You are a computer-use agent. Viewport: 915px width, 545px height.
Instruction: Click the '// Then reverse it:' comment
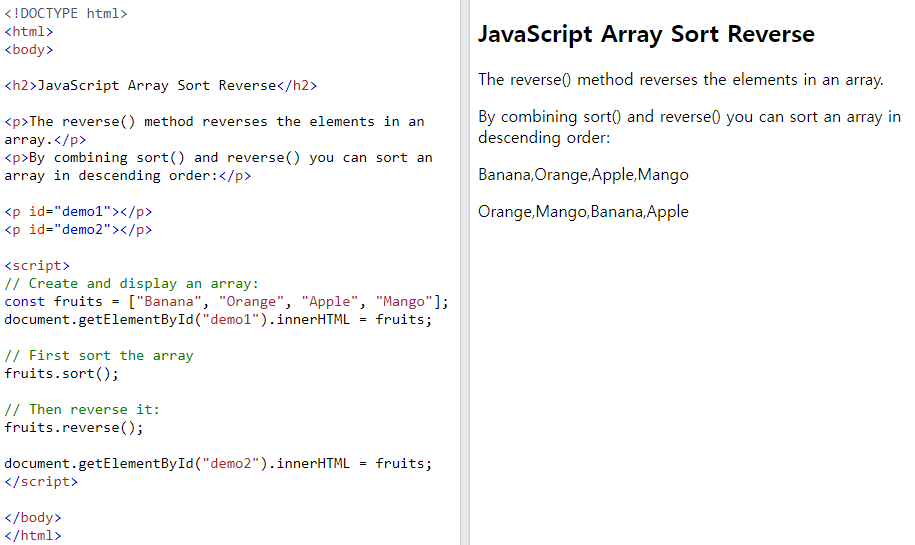[x=82, y=410]
